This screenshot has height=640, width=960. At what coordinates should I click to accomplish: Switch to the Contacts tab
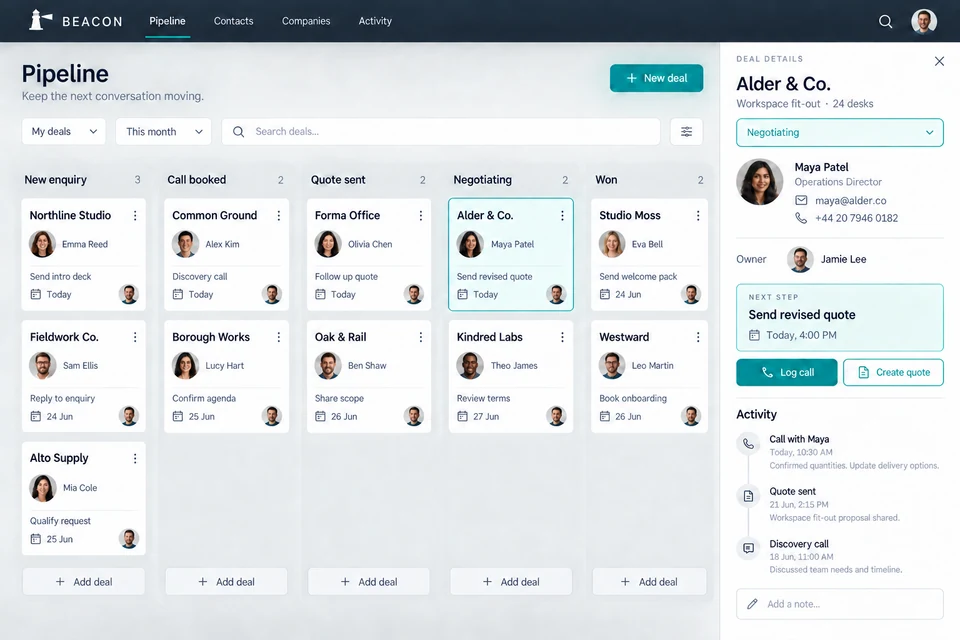tap(233, 21)
